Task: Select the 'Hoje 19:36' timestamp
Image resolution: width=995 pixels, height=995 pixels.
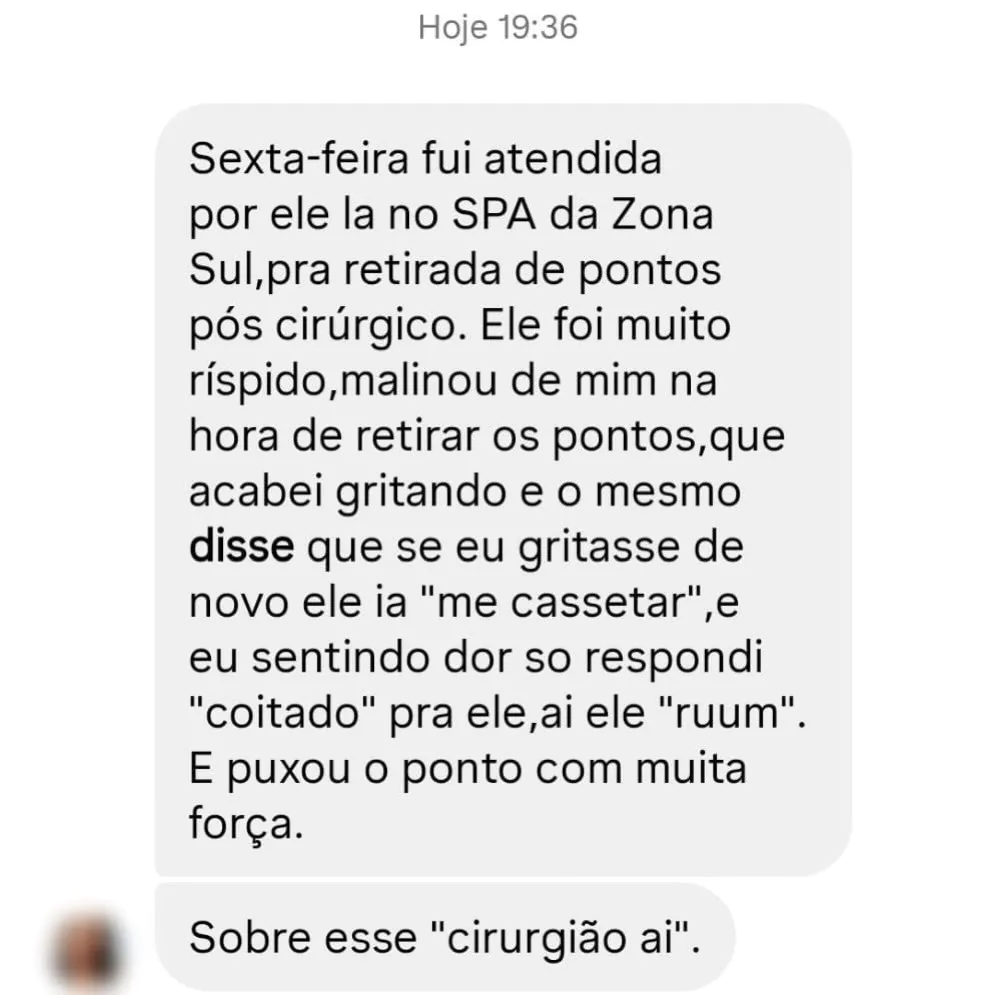Action: coord(498,28)
